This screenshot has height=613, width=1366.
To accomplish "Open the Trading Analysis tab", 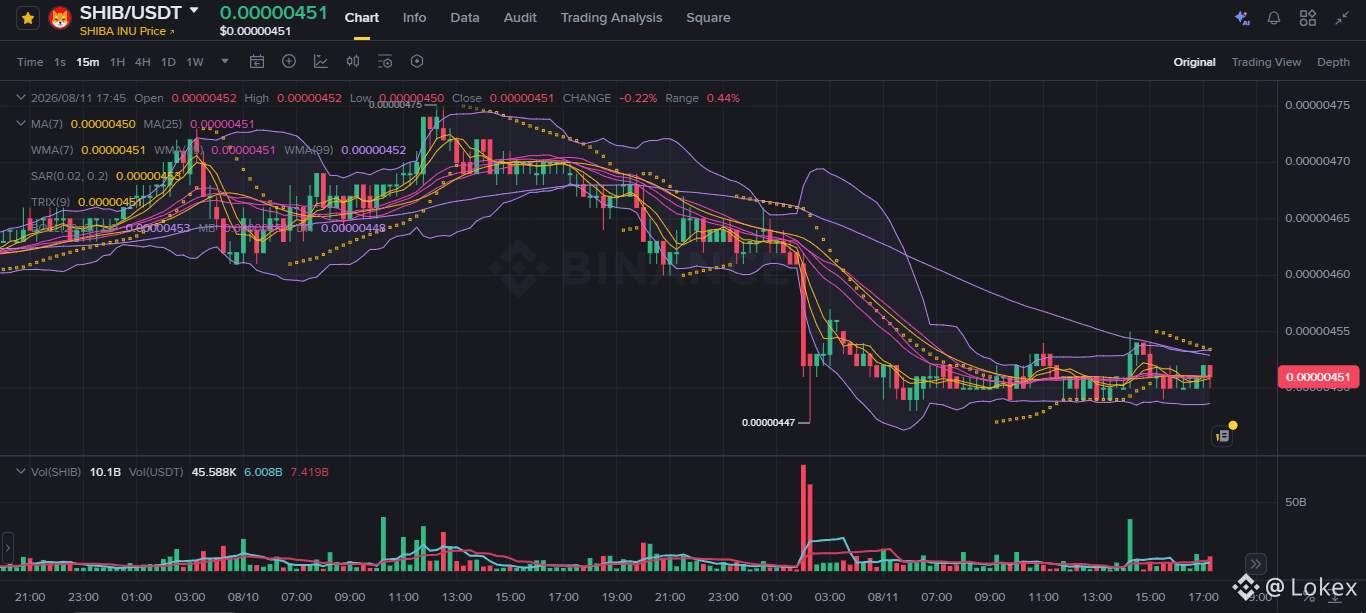I will [x=611, y=18].
